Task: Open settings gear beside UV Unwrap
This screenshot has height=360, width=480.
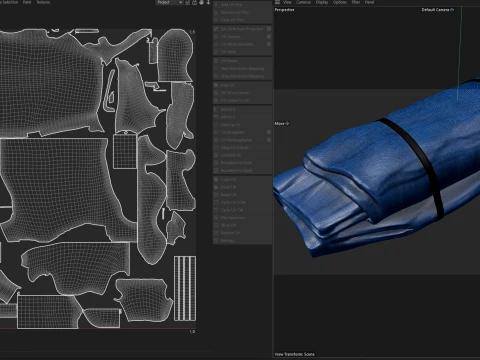Action: [269, 37]
